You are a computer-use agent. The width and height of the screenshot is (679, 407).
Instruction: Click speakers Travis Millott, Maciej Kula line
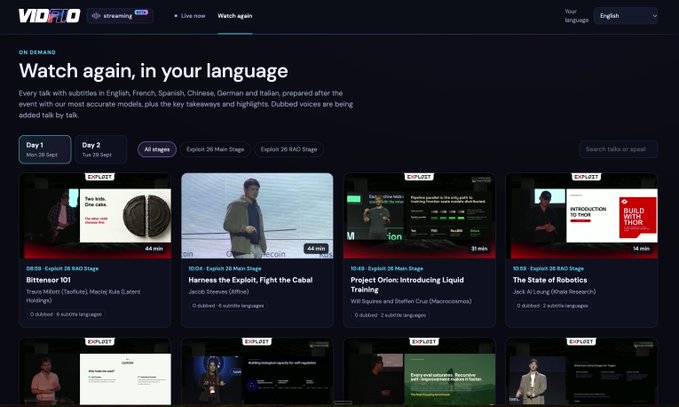pyautogui.click(x=83, y=296)
